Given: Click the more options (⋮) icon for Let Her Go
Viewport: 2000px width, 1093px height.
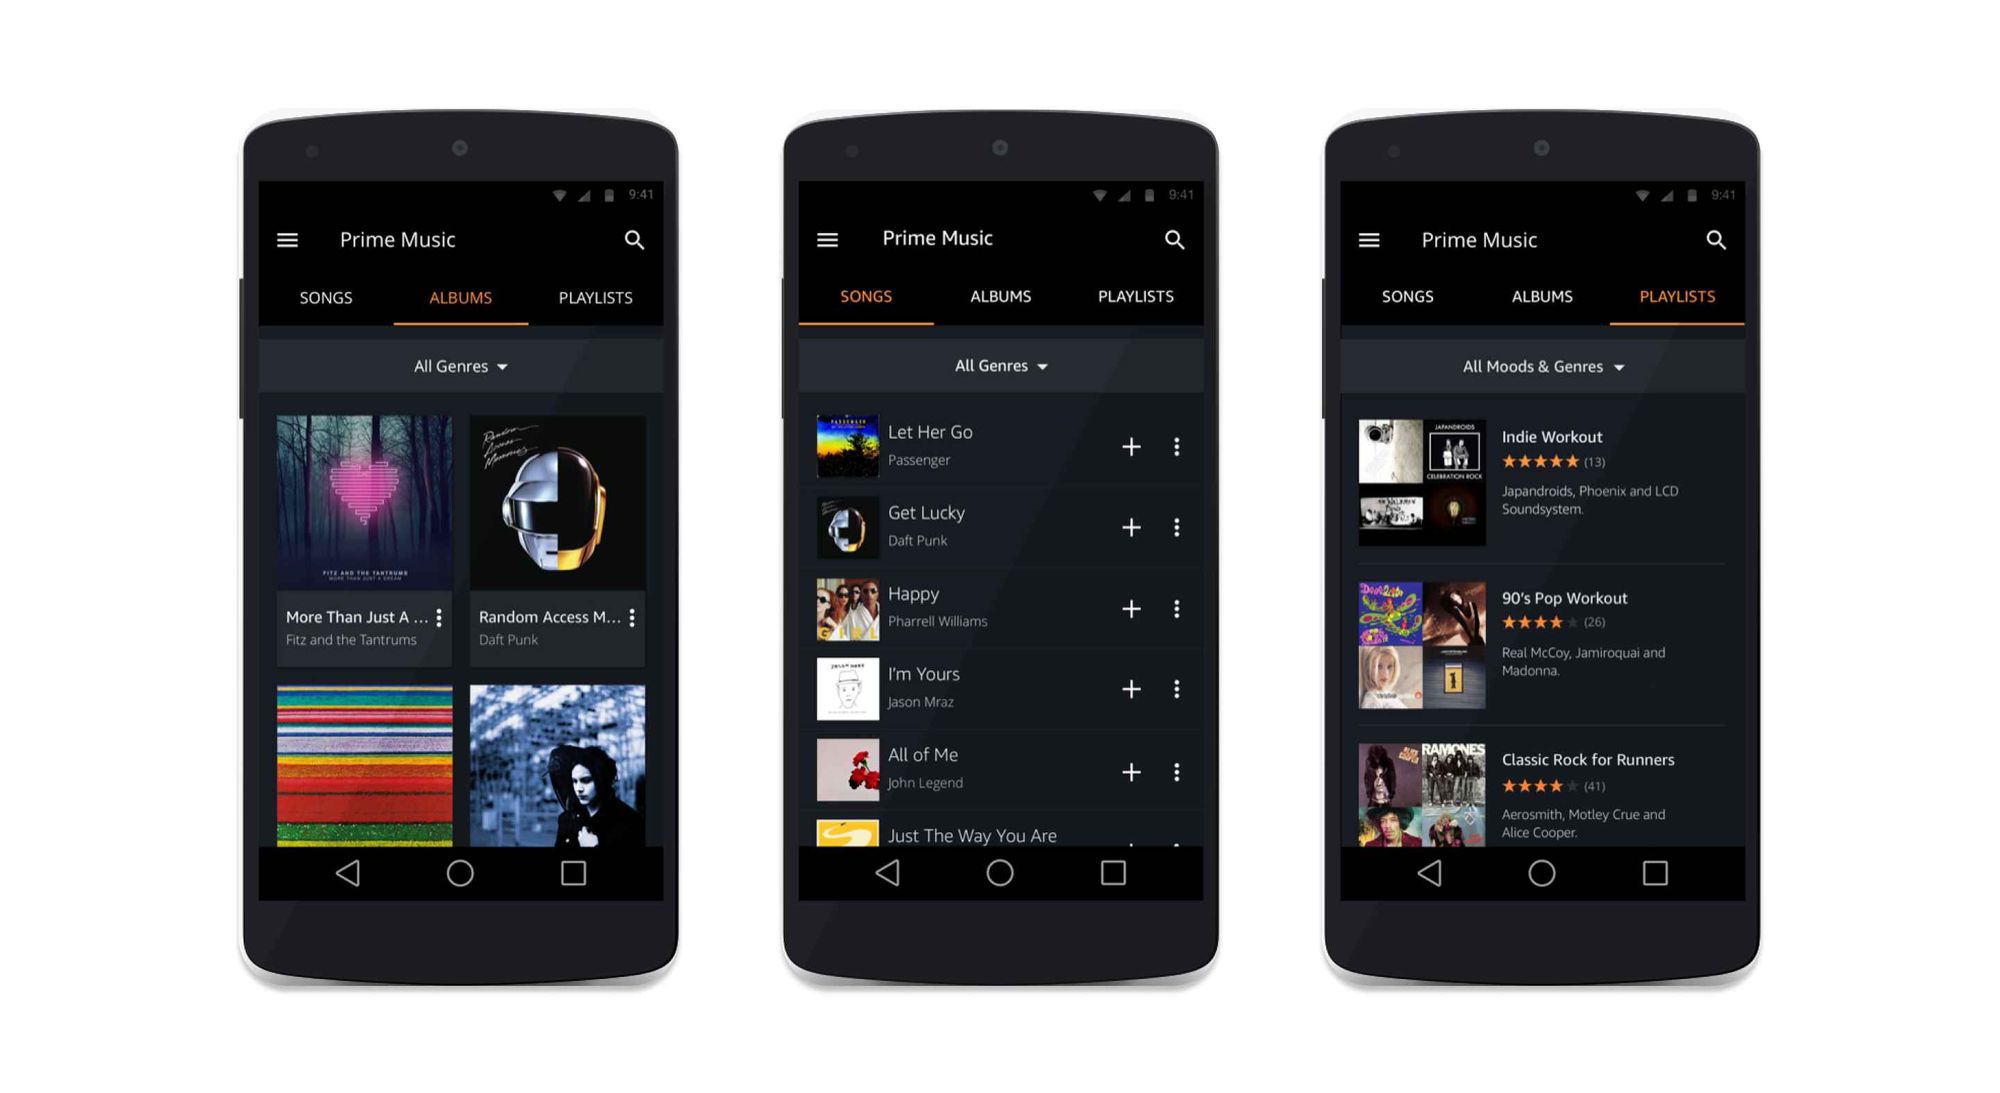Looking at the screenshot, I should point(1175,446).
